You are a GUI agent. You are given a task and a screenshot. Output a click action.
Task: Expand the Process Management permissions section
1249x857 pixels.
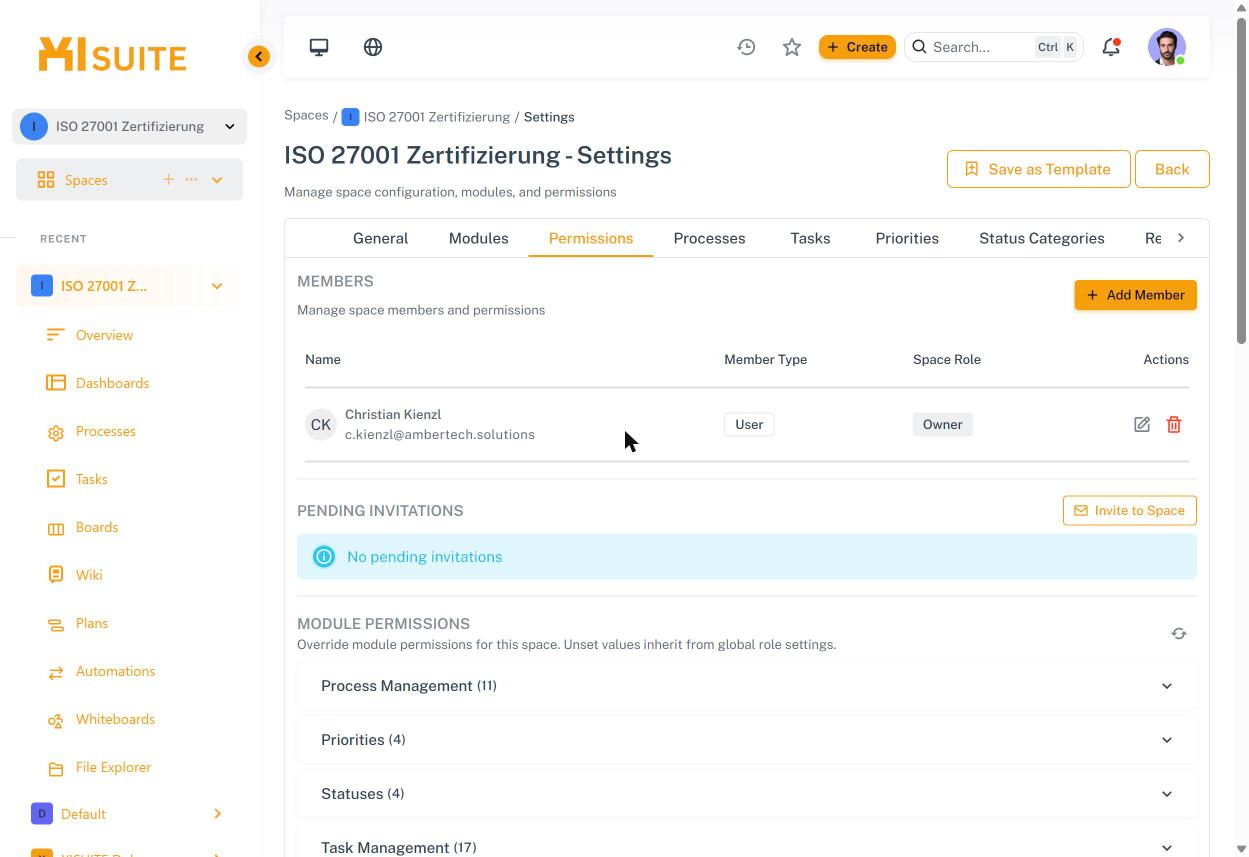[x=747, y=686]
